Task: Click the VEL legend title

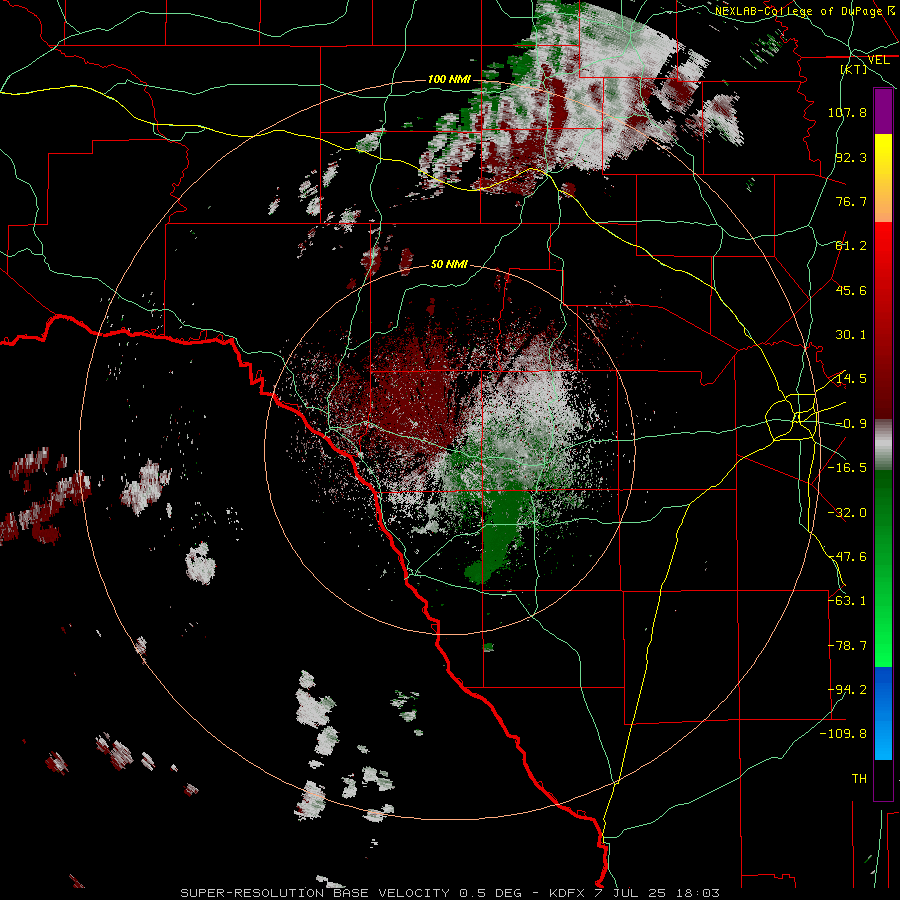Action: [879, 60]
